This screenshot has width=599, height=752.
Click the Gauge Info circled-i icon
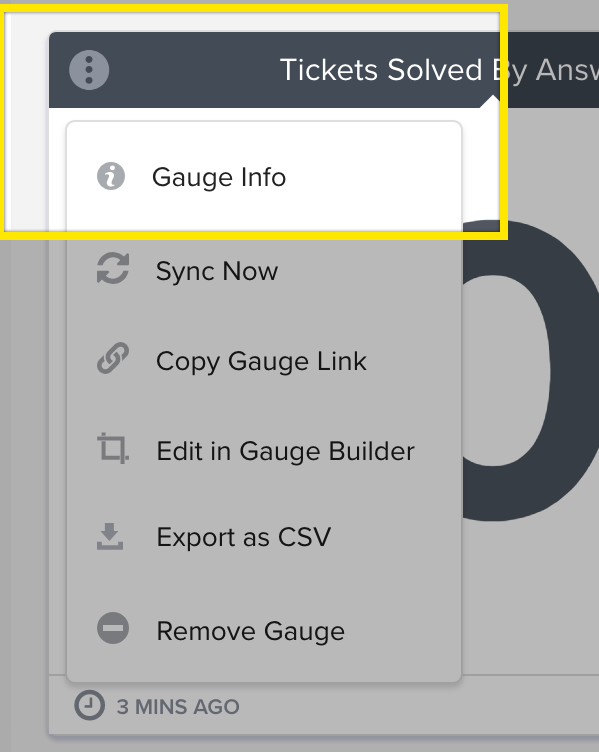click(111, 176)
